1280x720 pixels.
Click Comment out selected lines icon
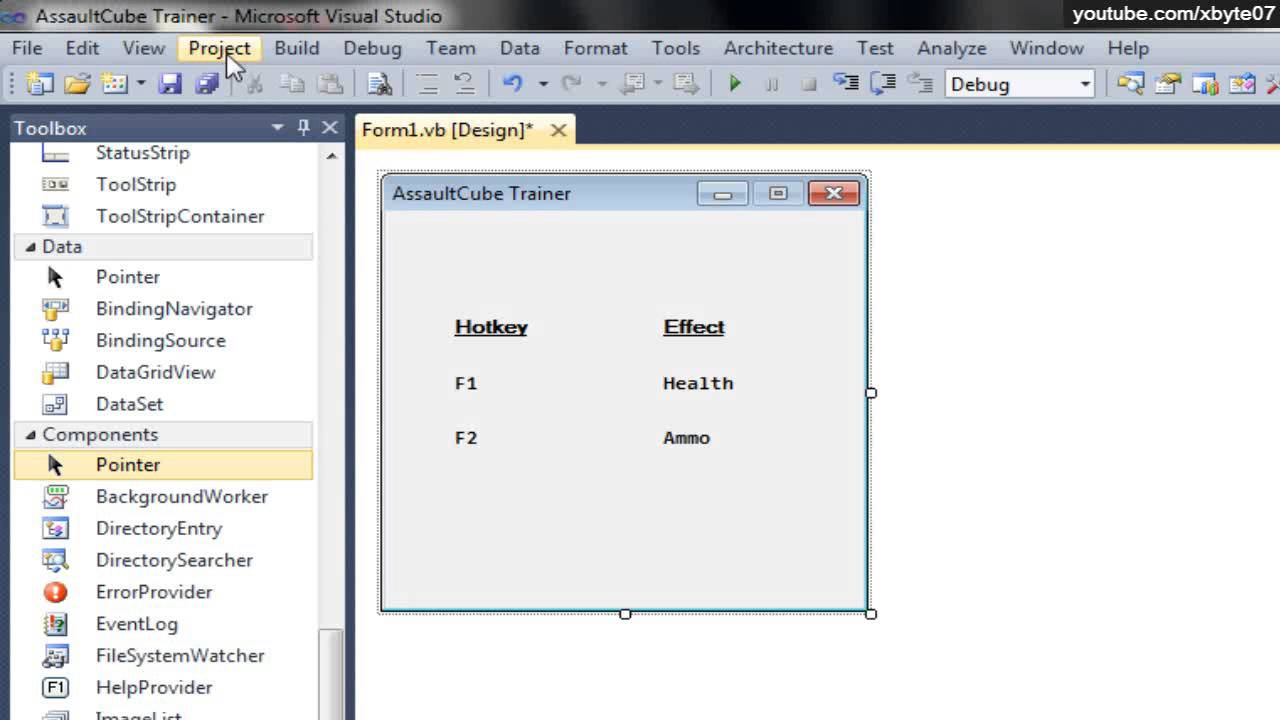coord(428,84)
